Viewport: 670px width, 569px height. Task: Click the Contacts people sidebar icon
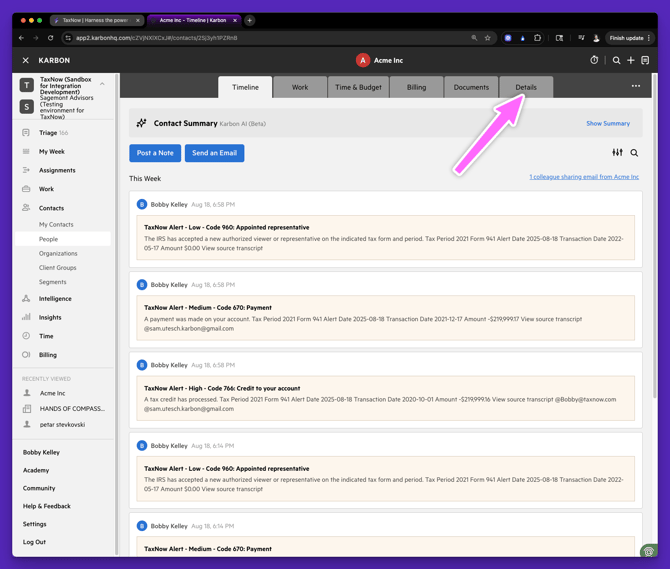pyautogui.click(x=26, y=208)
